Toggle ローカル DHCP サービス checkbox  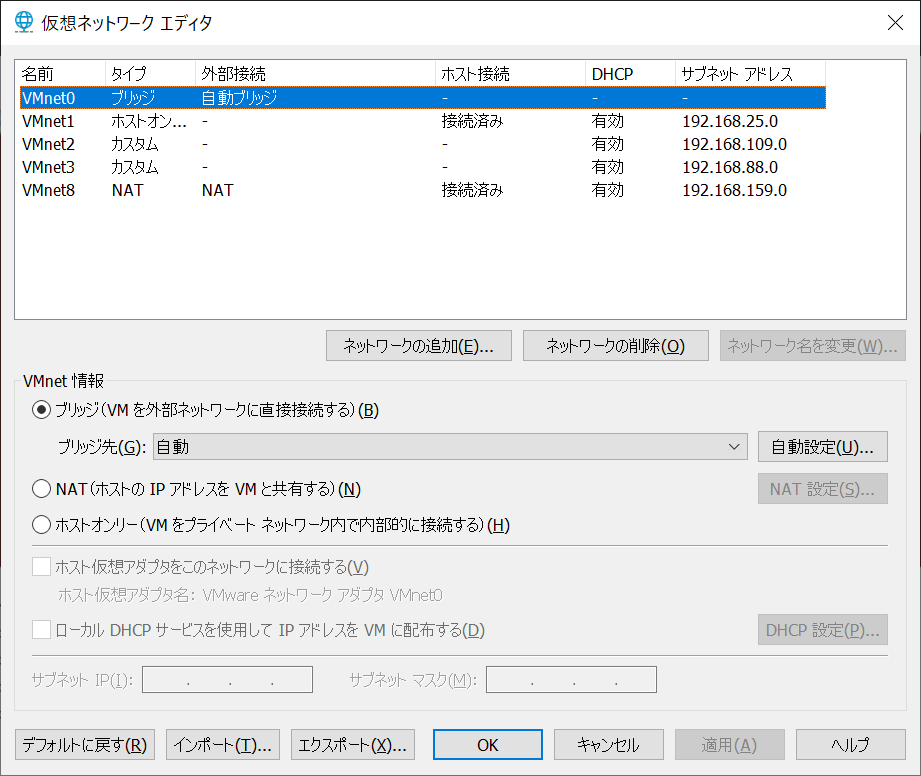click(x=41, y=630)
